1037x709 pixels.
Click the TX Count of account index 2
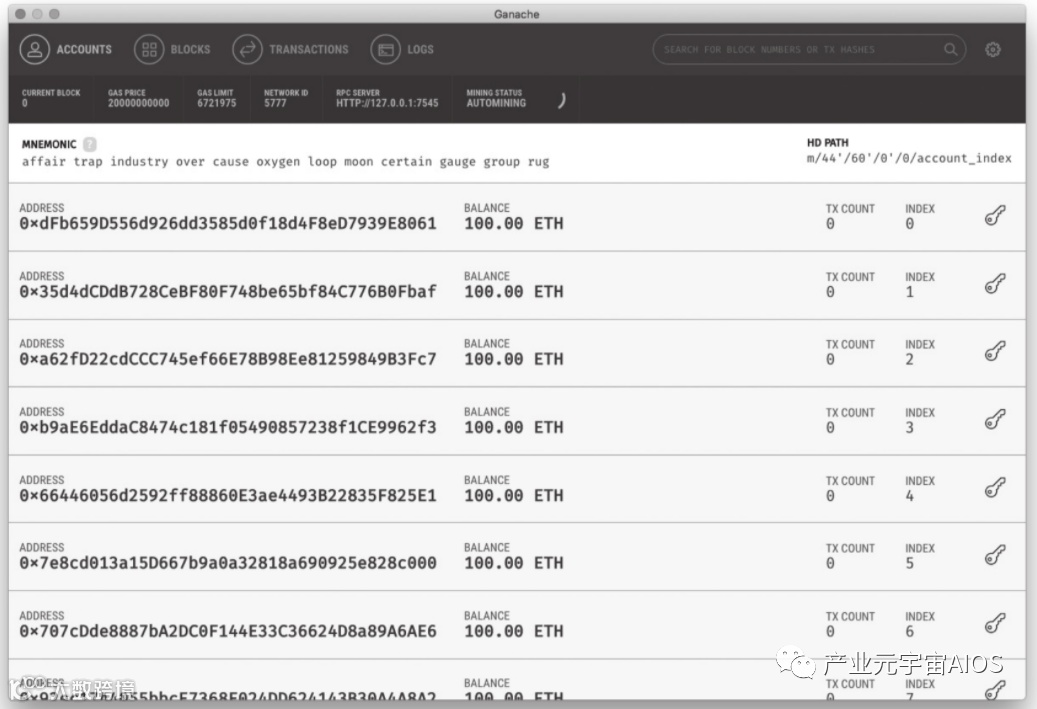click(x=830, y=360)
